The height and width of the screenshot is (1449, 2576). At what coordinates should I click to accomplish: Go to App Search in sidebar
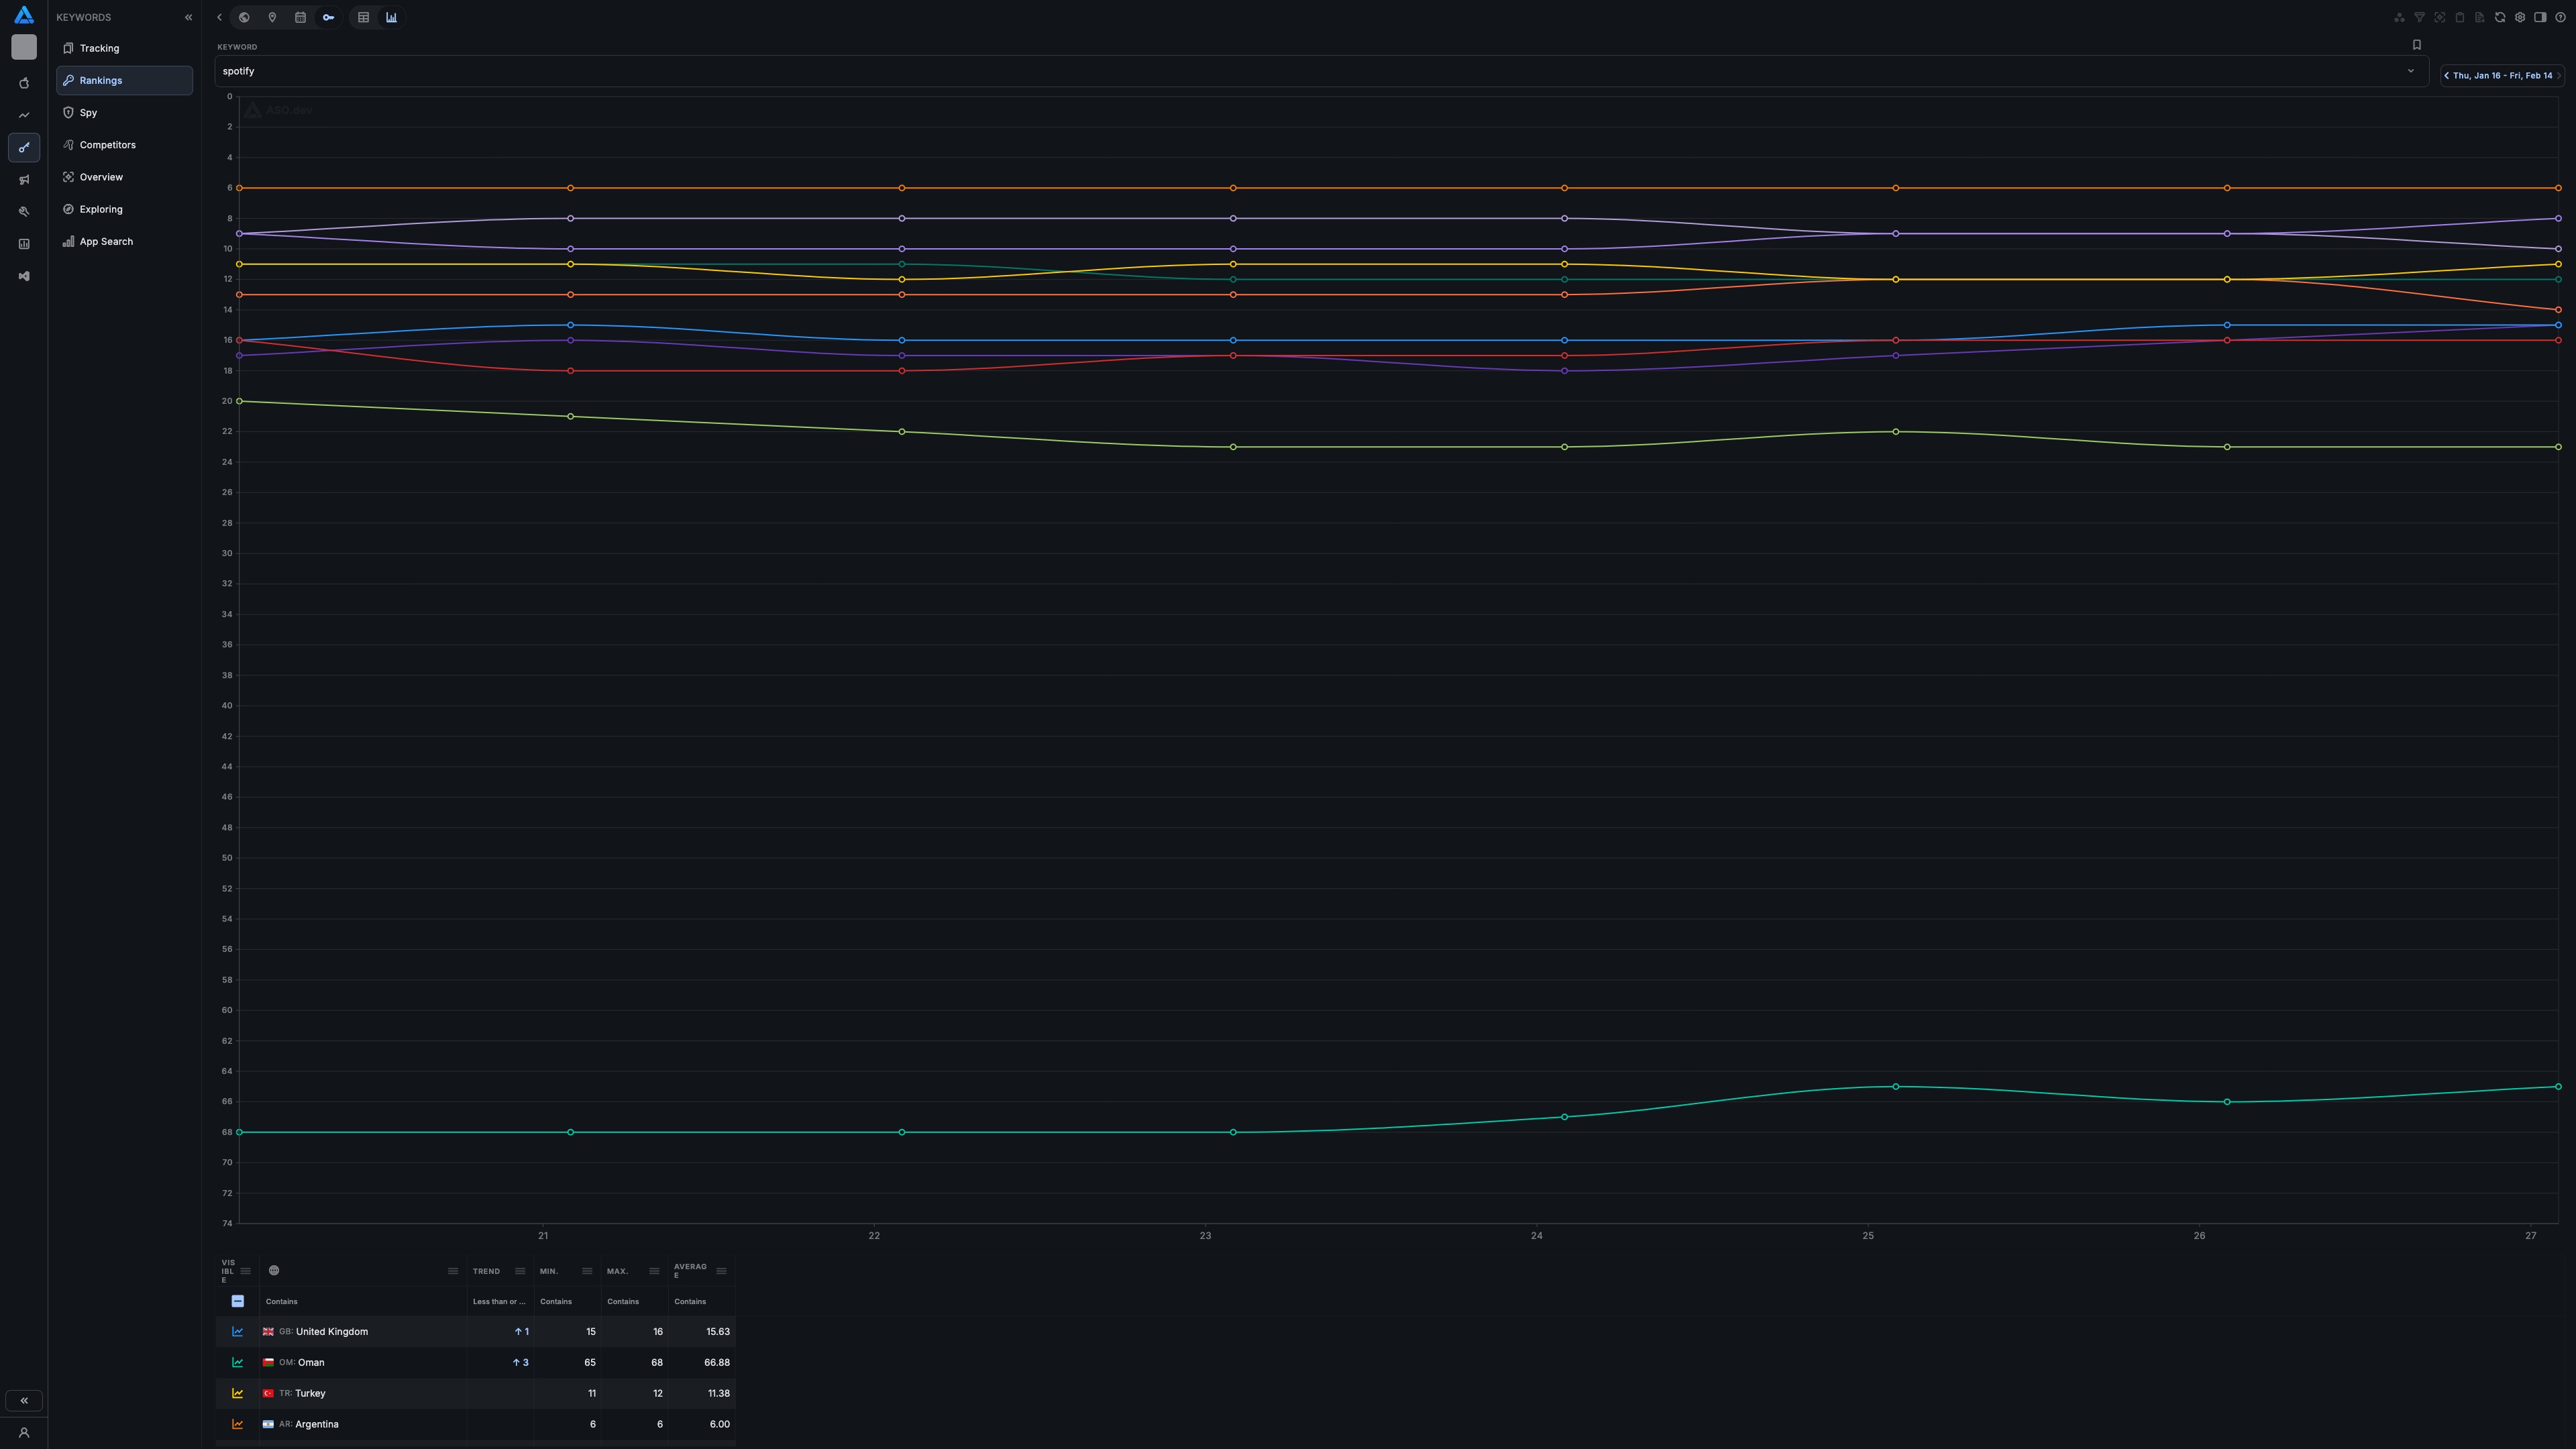(x=106, y=242)
